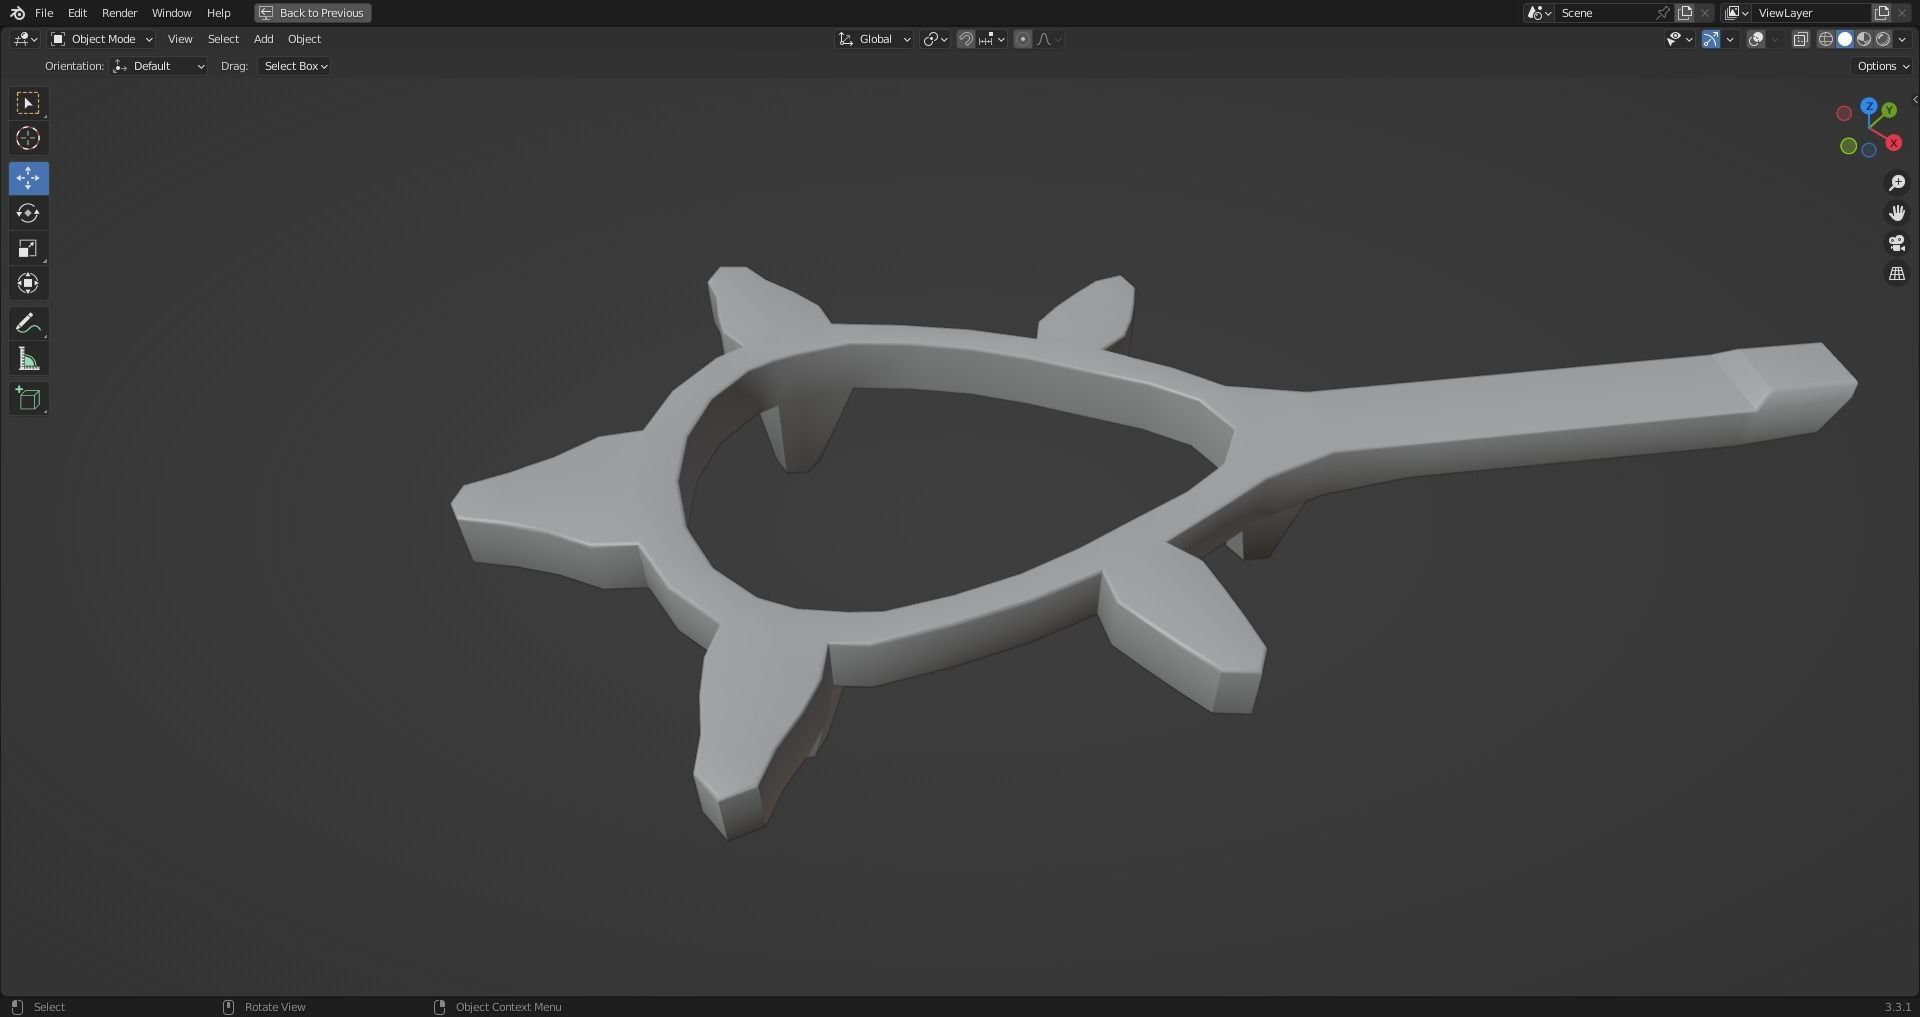The height and width of the screenshot is (1017, 1920).
Task: Open the editor type selector
Action: click(25, 39)
